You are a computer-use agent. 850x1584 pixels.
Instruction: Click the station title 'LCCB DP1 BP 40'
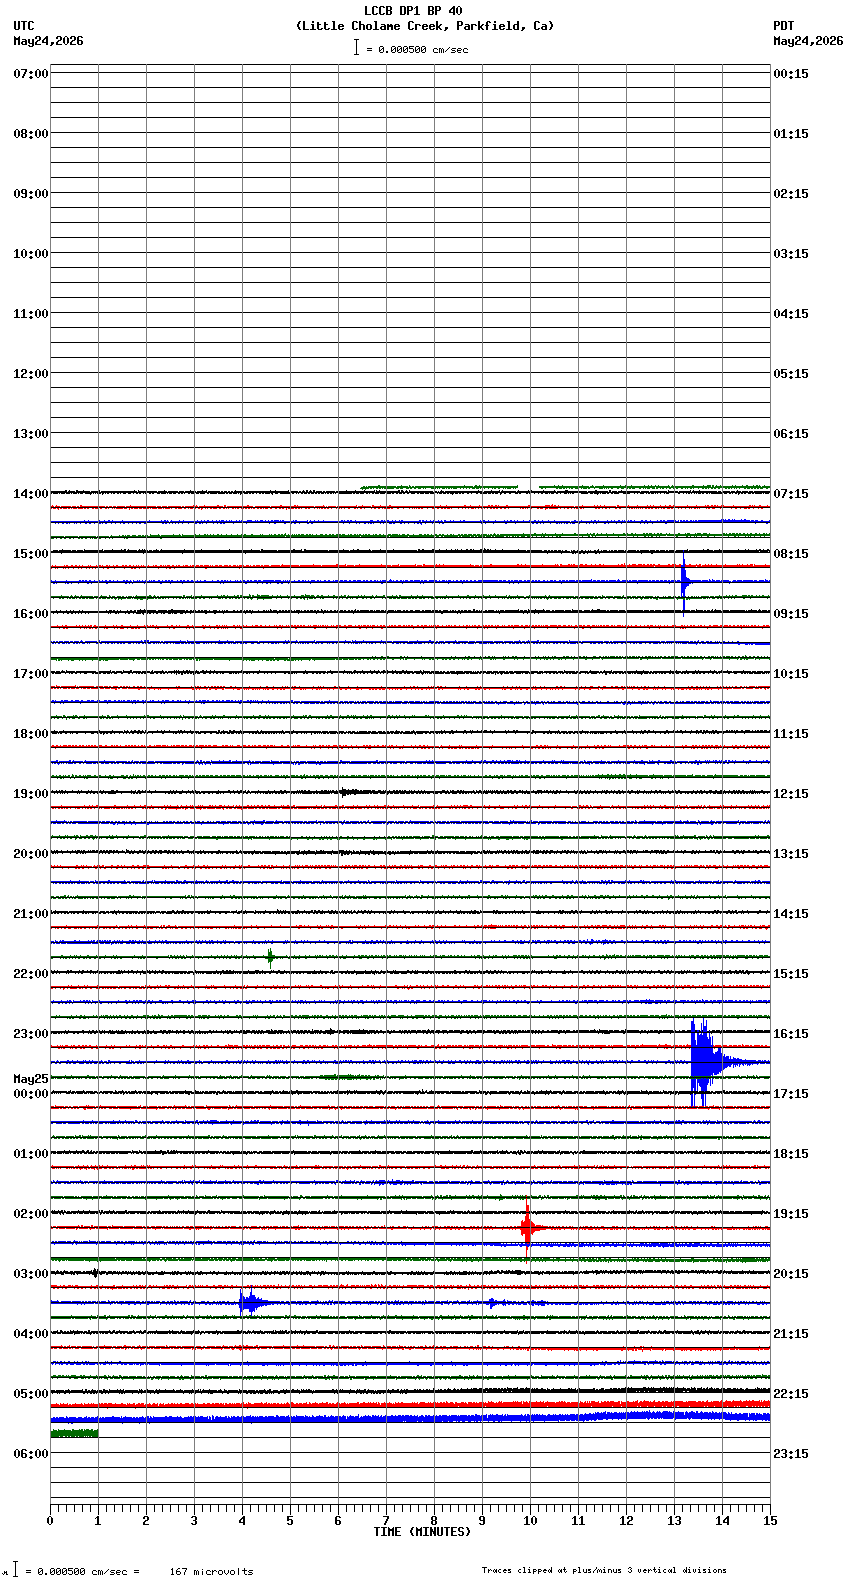click(x=413, y=11)
